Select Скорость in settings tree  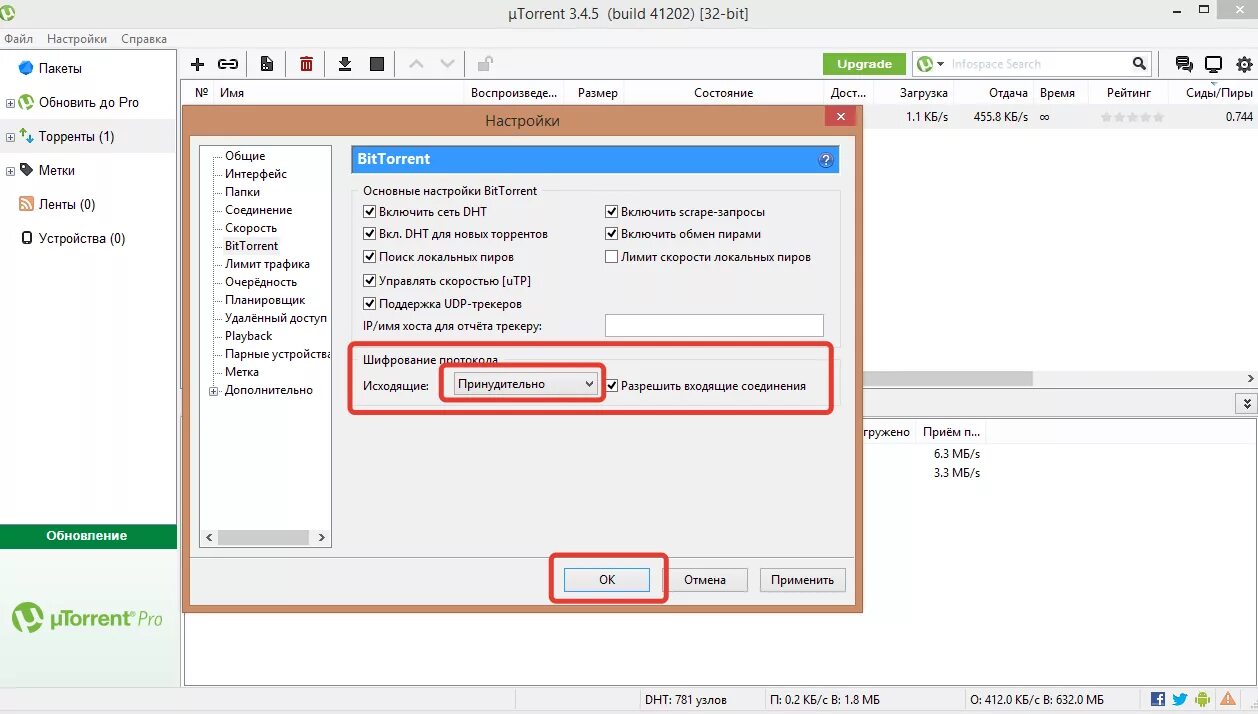tap(251, 228)
